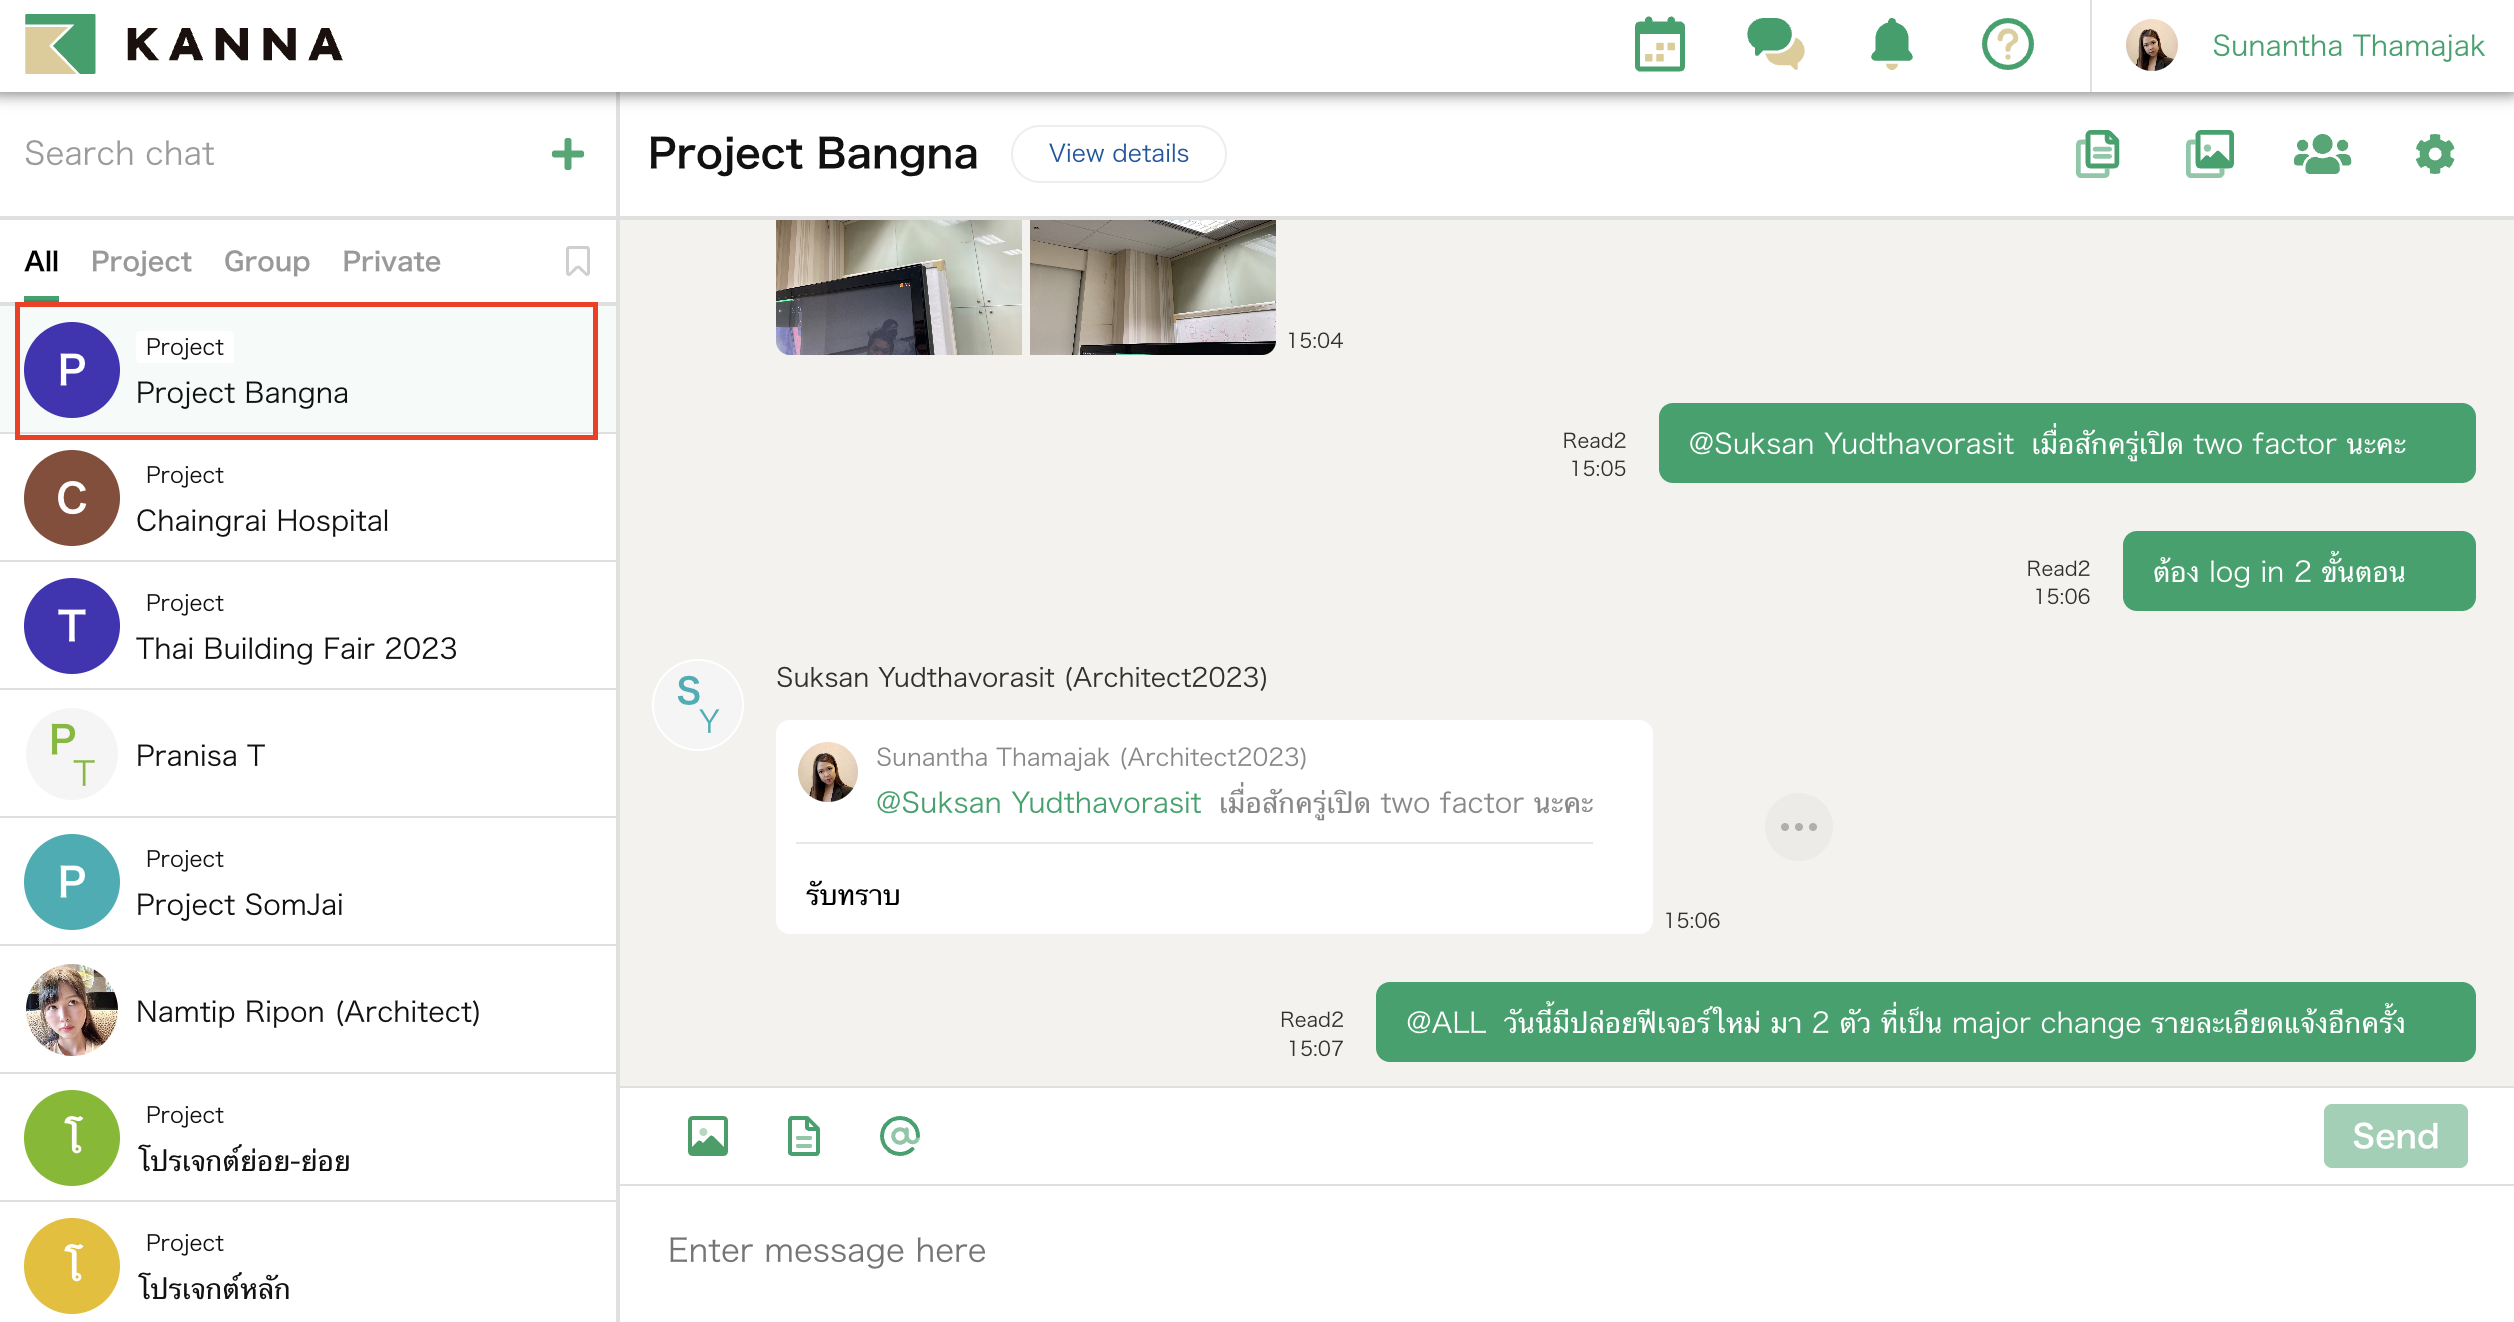Open chat settings gear icon
Image resolution: width=2514 pixels, height=1322 pixels.
2434,154
